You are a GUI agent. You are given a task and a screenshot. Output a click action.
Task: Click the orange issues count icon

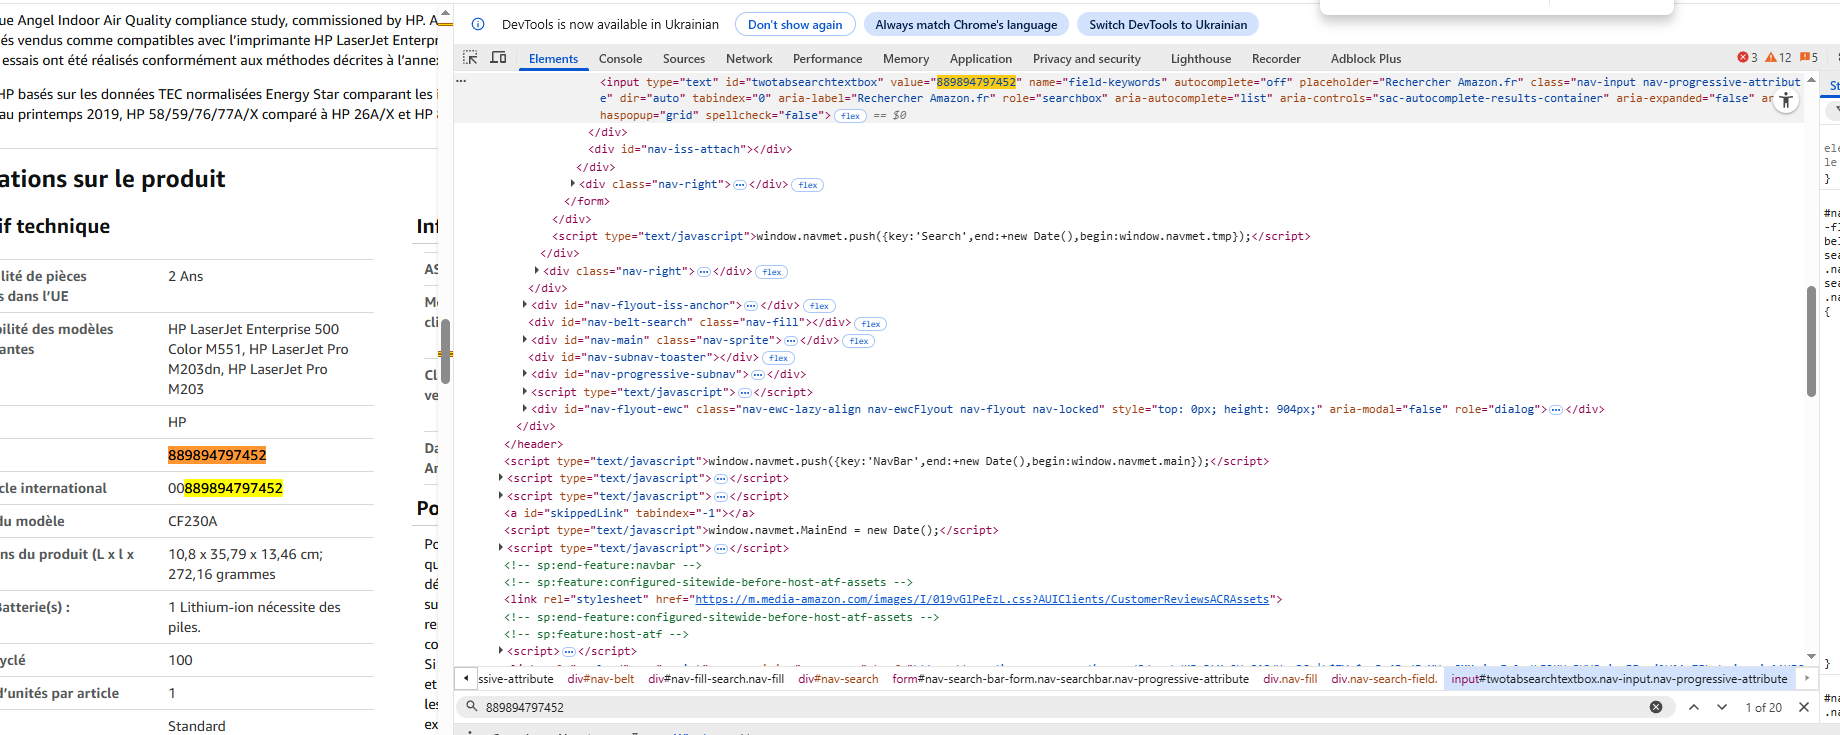[x=1809, y=57]
